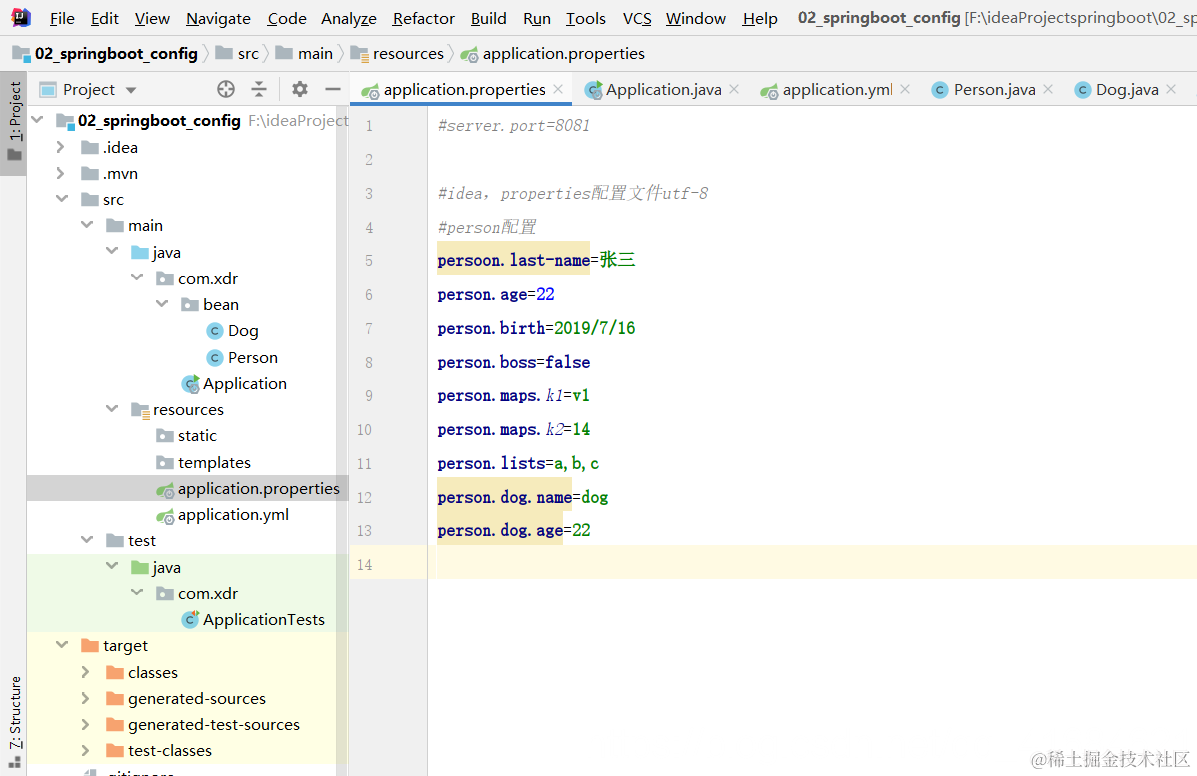Screen dimensions: 1197x776
Task: Select the ApplicationTests class icon
Action: click(190, 620)
